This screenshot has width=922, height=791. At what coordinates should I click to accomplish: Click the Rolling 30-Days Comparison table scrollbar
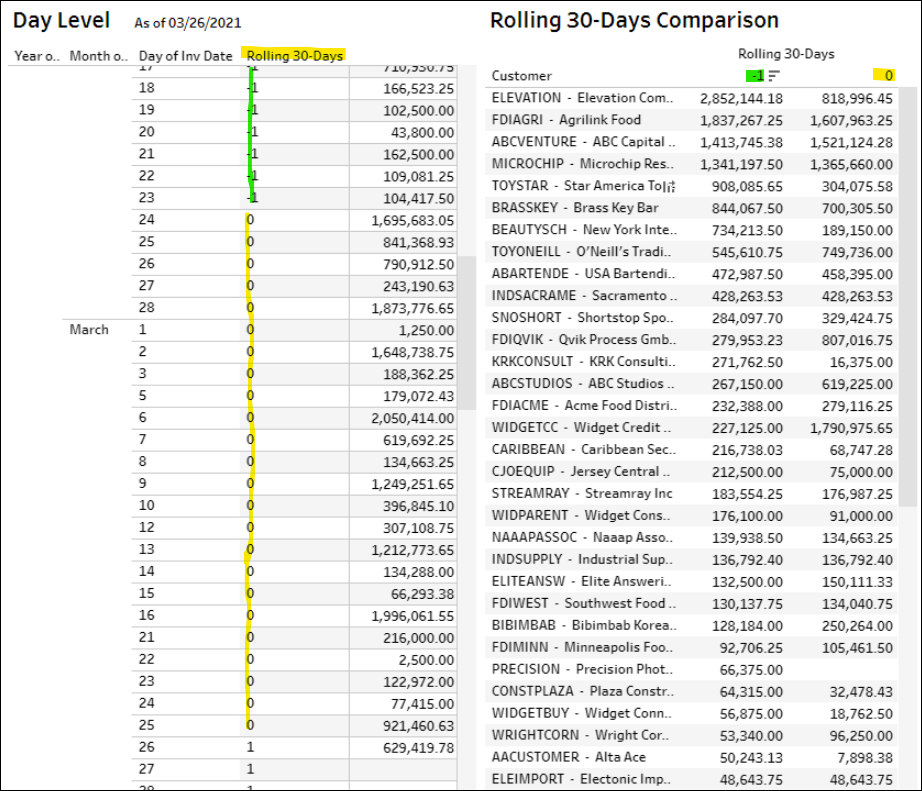pyautogui.click(x=907, y=300)
